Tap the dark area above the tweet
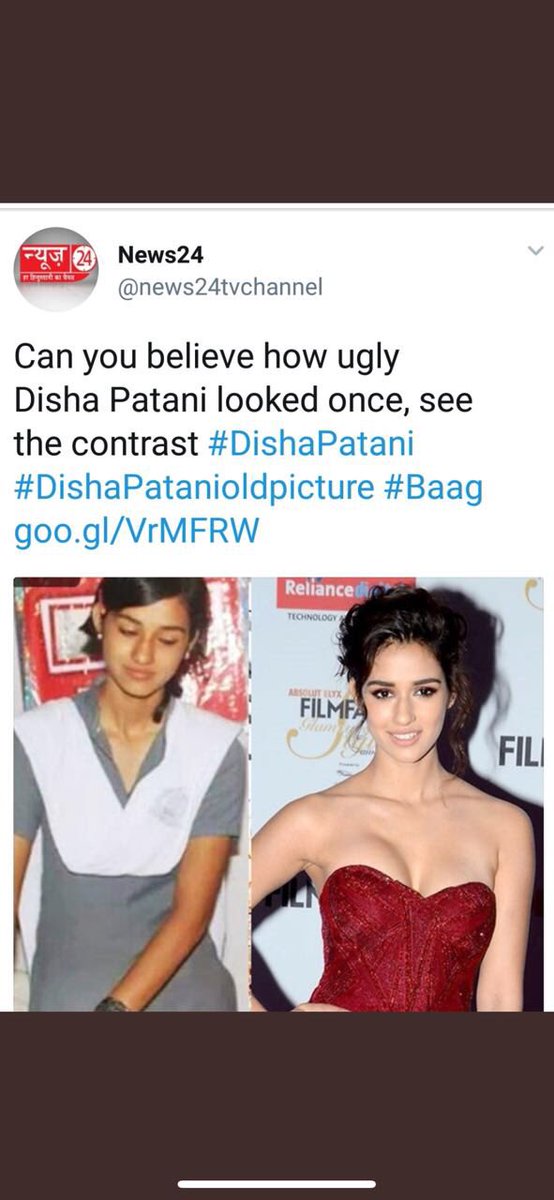This screenshot has width=554, height=1200. pyautogui.click(x=277, y=100)
